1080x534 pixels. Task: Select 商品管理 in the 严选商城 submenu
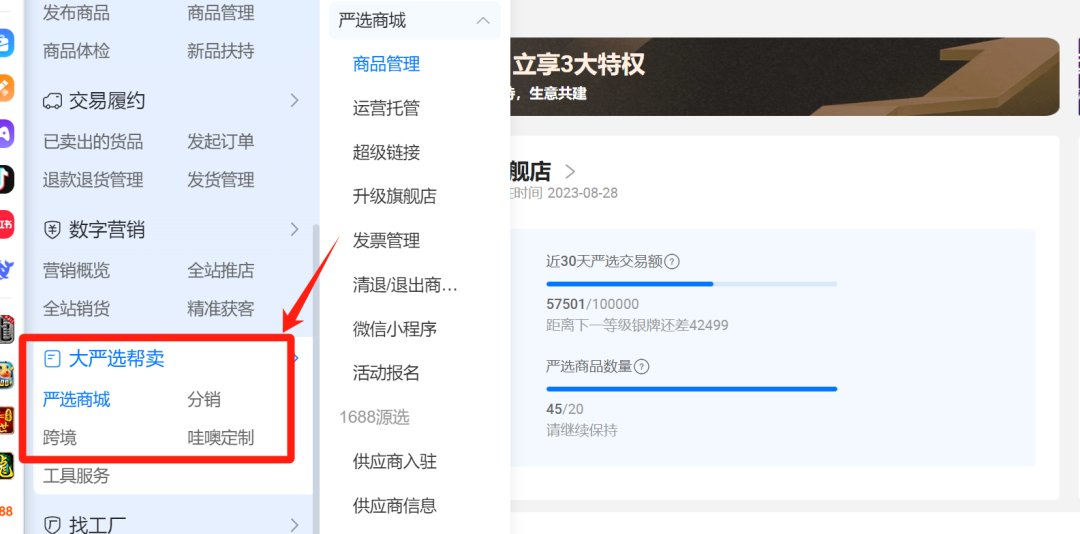point(386,65)
